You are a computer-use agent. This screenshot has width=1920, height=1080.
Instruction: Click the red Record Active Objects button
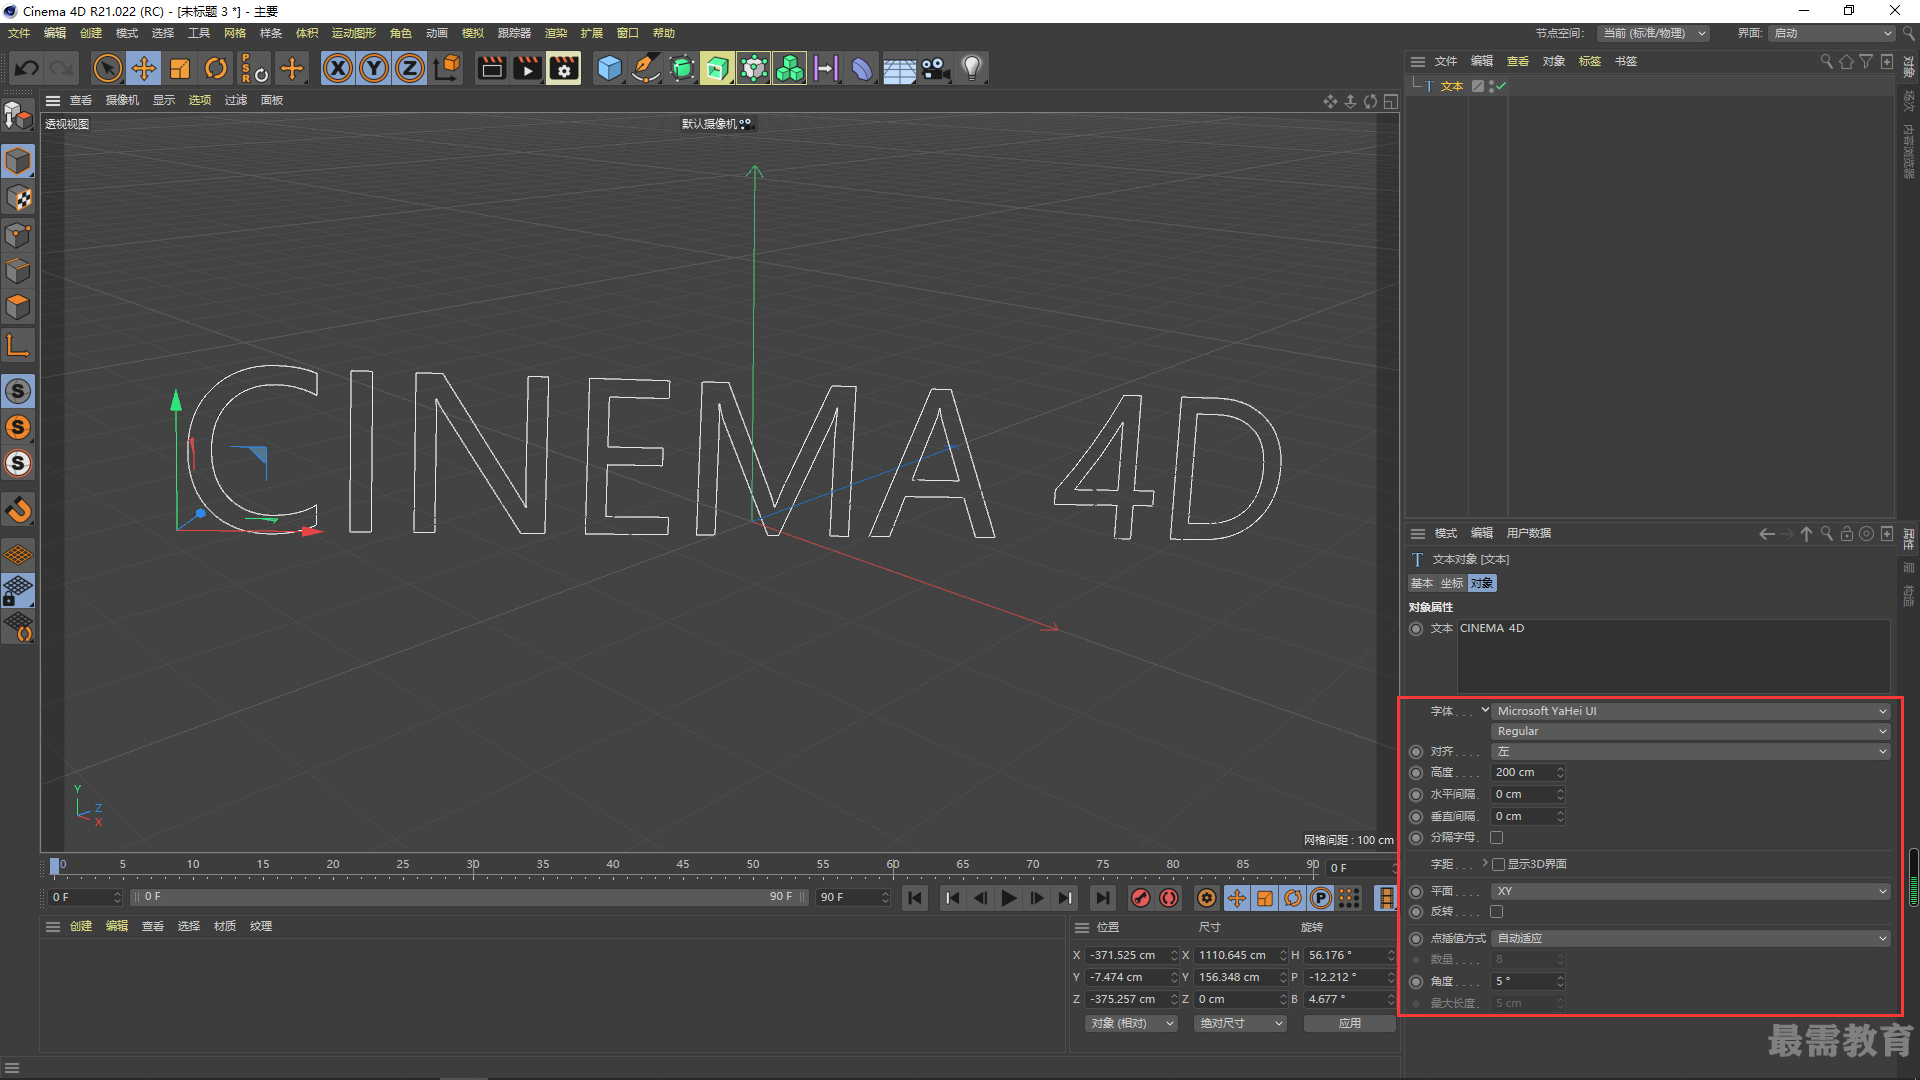point(1141,898)
